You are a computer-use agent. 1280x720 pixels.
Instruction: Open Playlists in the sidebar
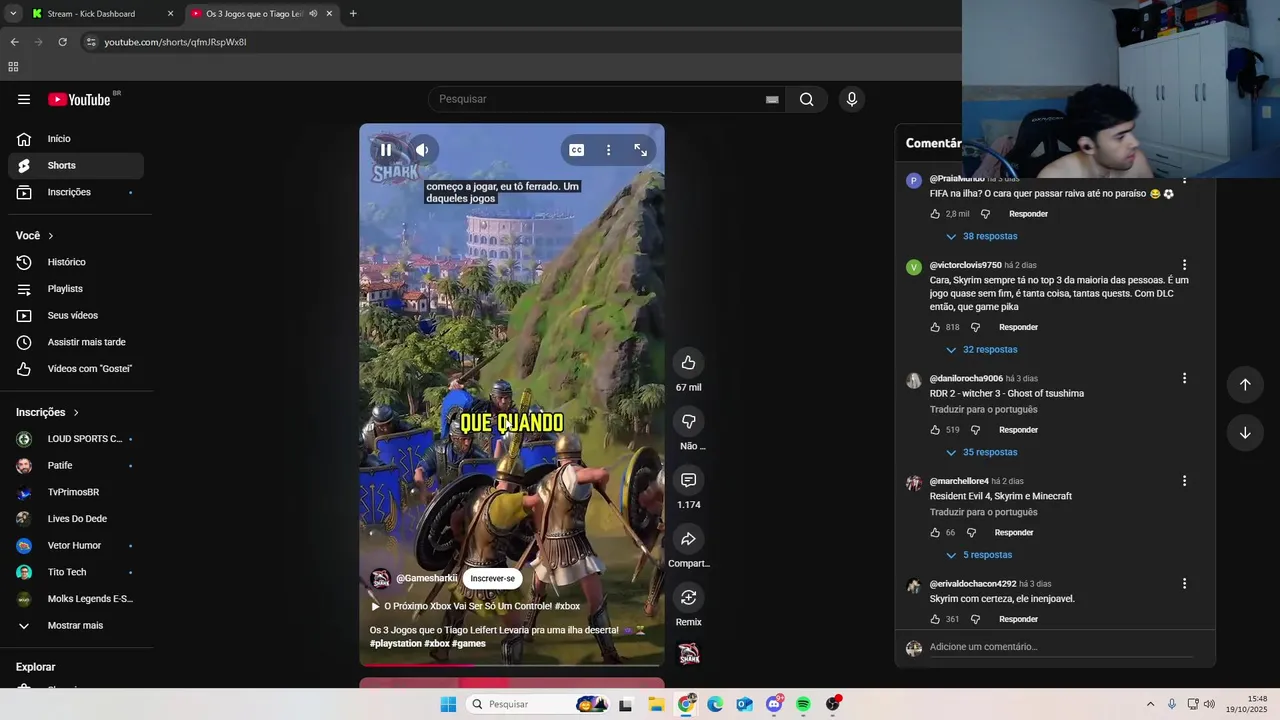pos(76,289)
